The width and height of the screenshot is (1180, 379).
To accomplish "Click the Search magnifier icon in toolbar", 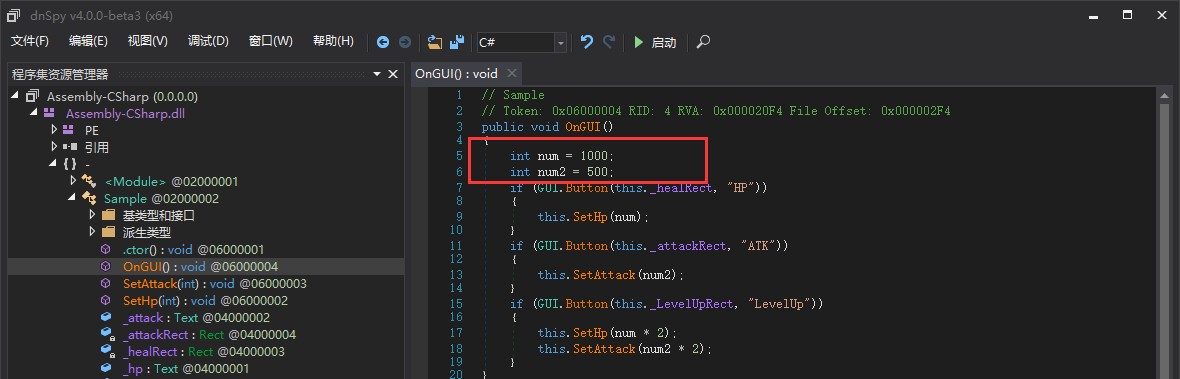I will [703, 43].
